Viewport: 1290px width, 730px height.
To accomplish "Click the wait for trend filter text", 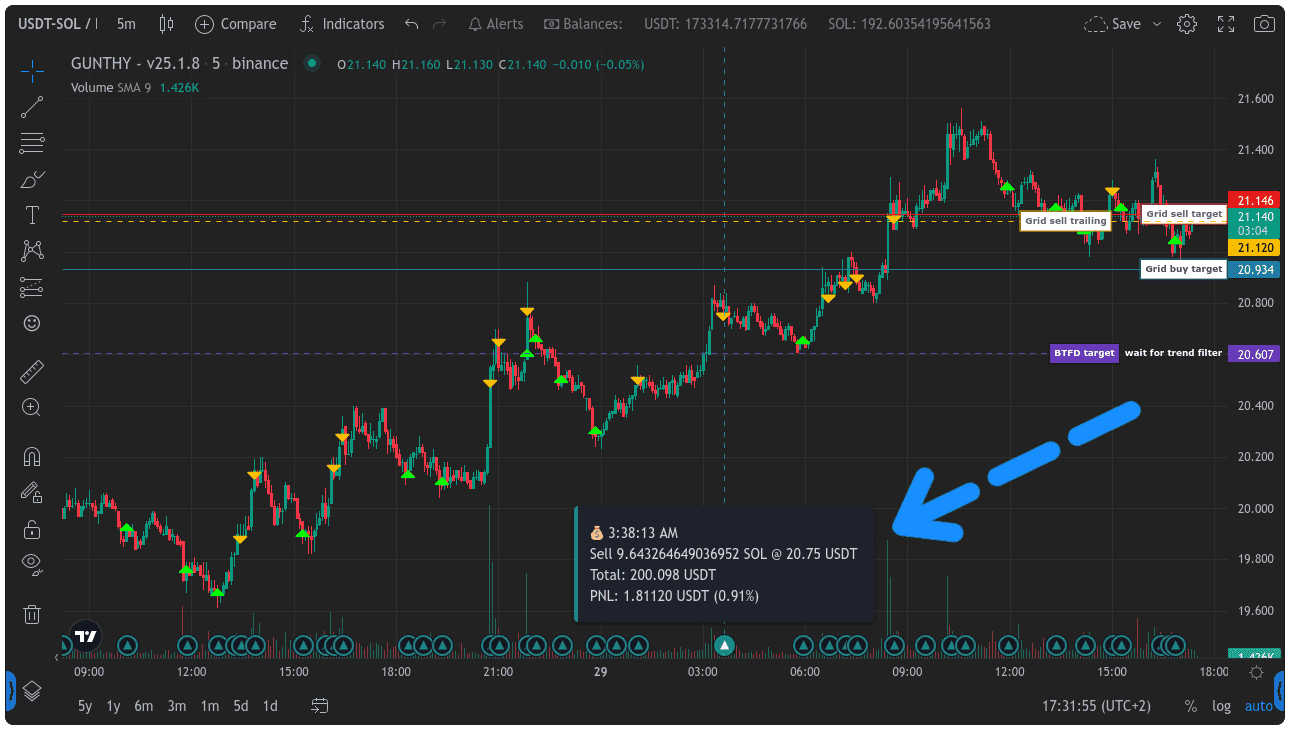I will [1173, 353].
